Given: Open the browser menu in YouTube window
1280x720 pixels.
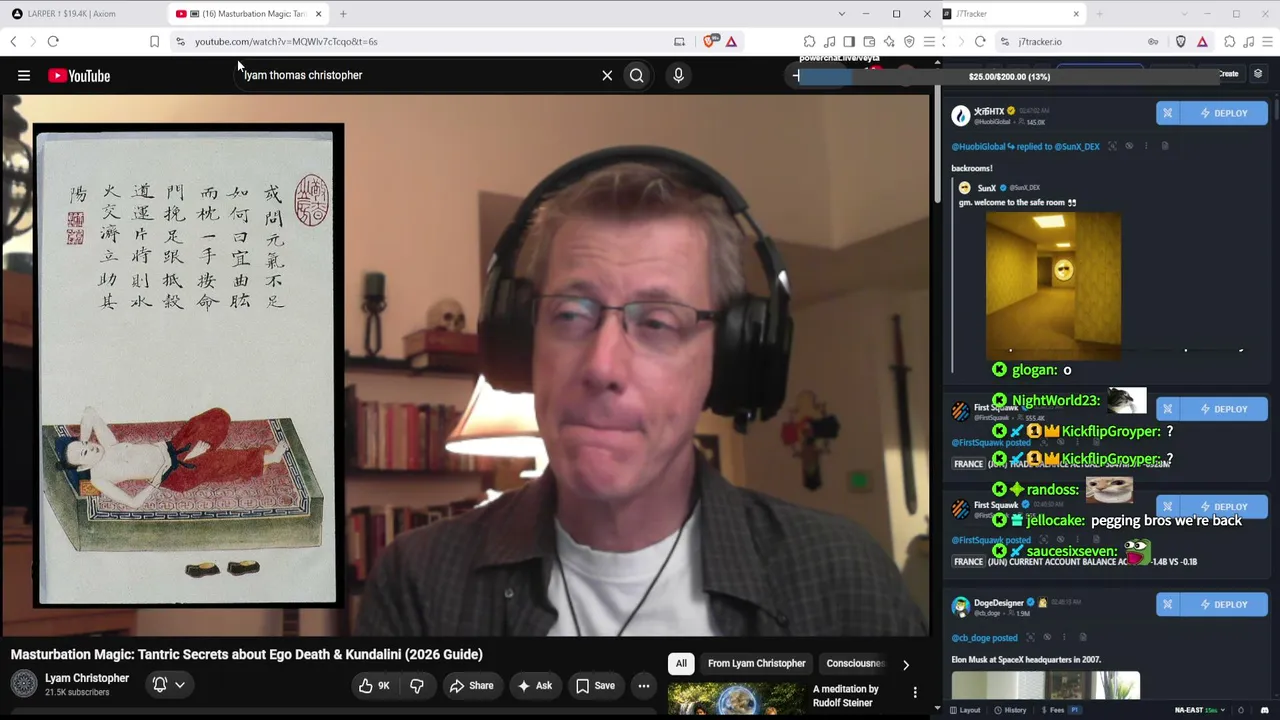Looking at the screenshot, I should 929,41.
